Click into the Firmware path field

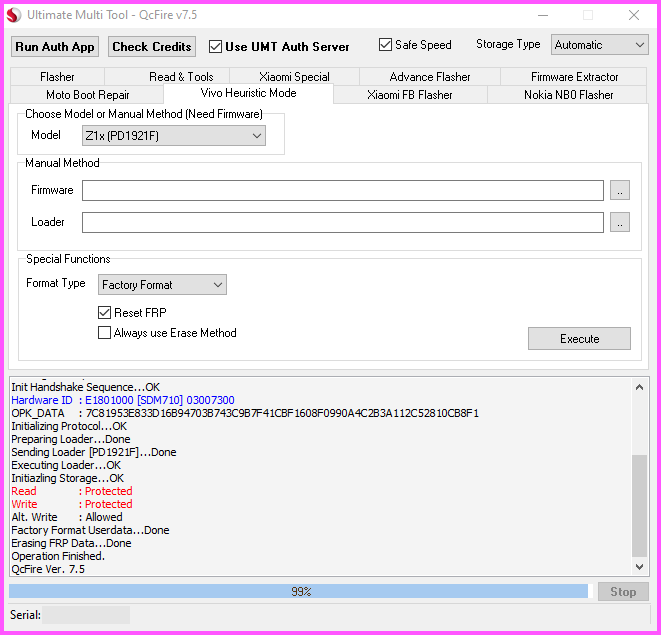point(343,191)
